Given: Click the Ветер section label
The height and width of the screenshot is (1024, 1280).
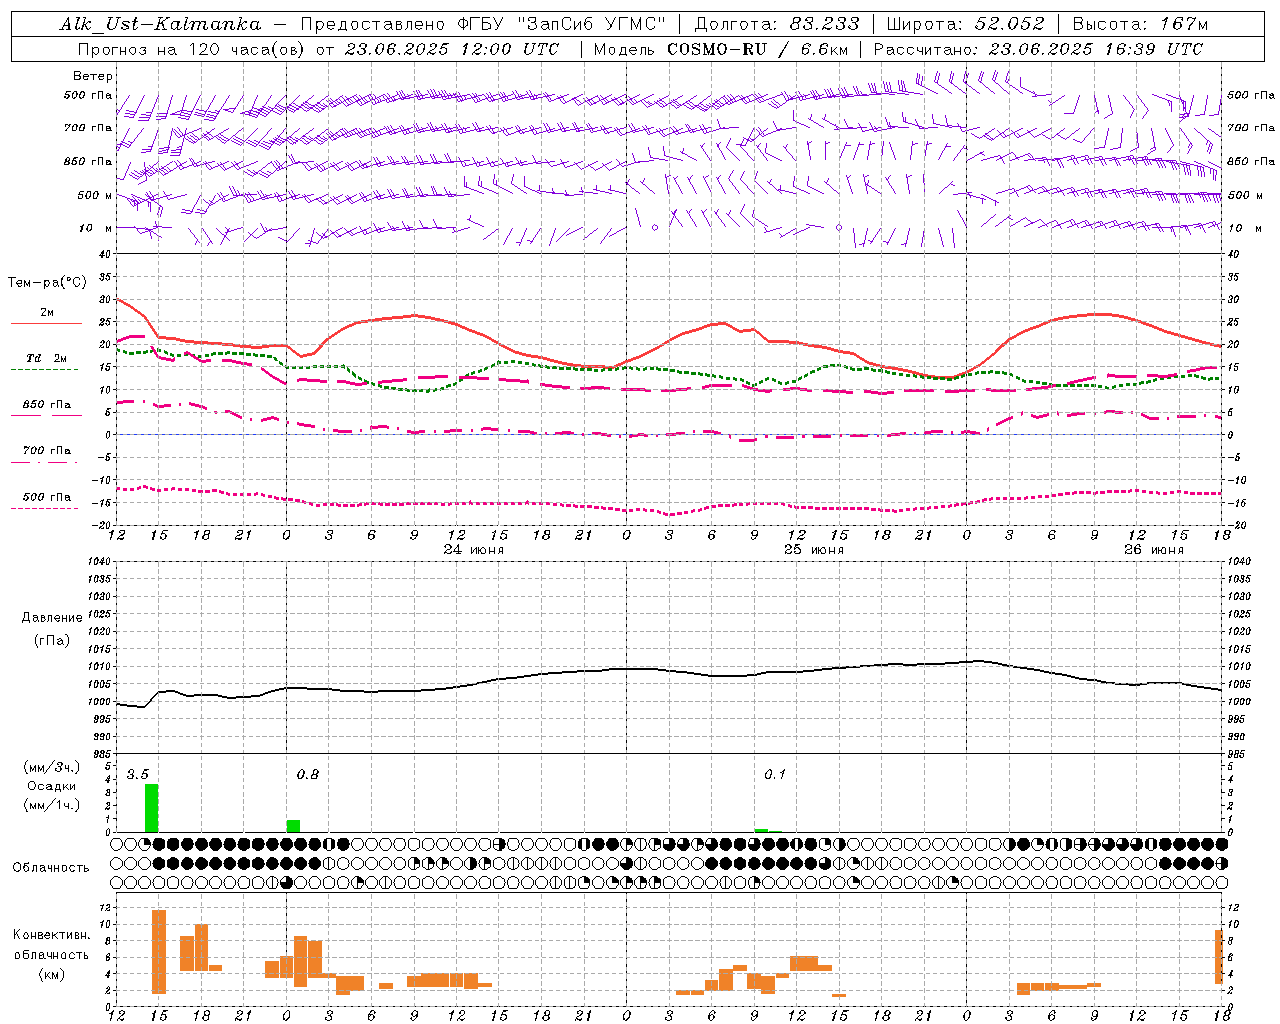Looking at the screenshot, I should (93, 76).
